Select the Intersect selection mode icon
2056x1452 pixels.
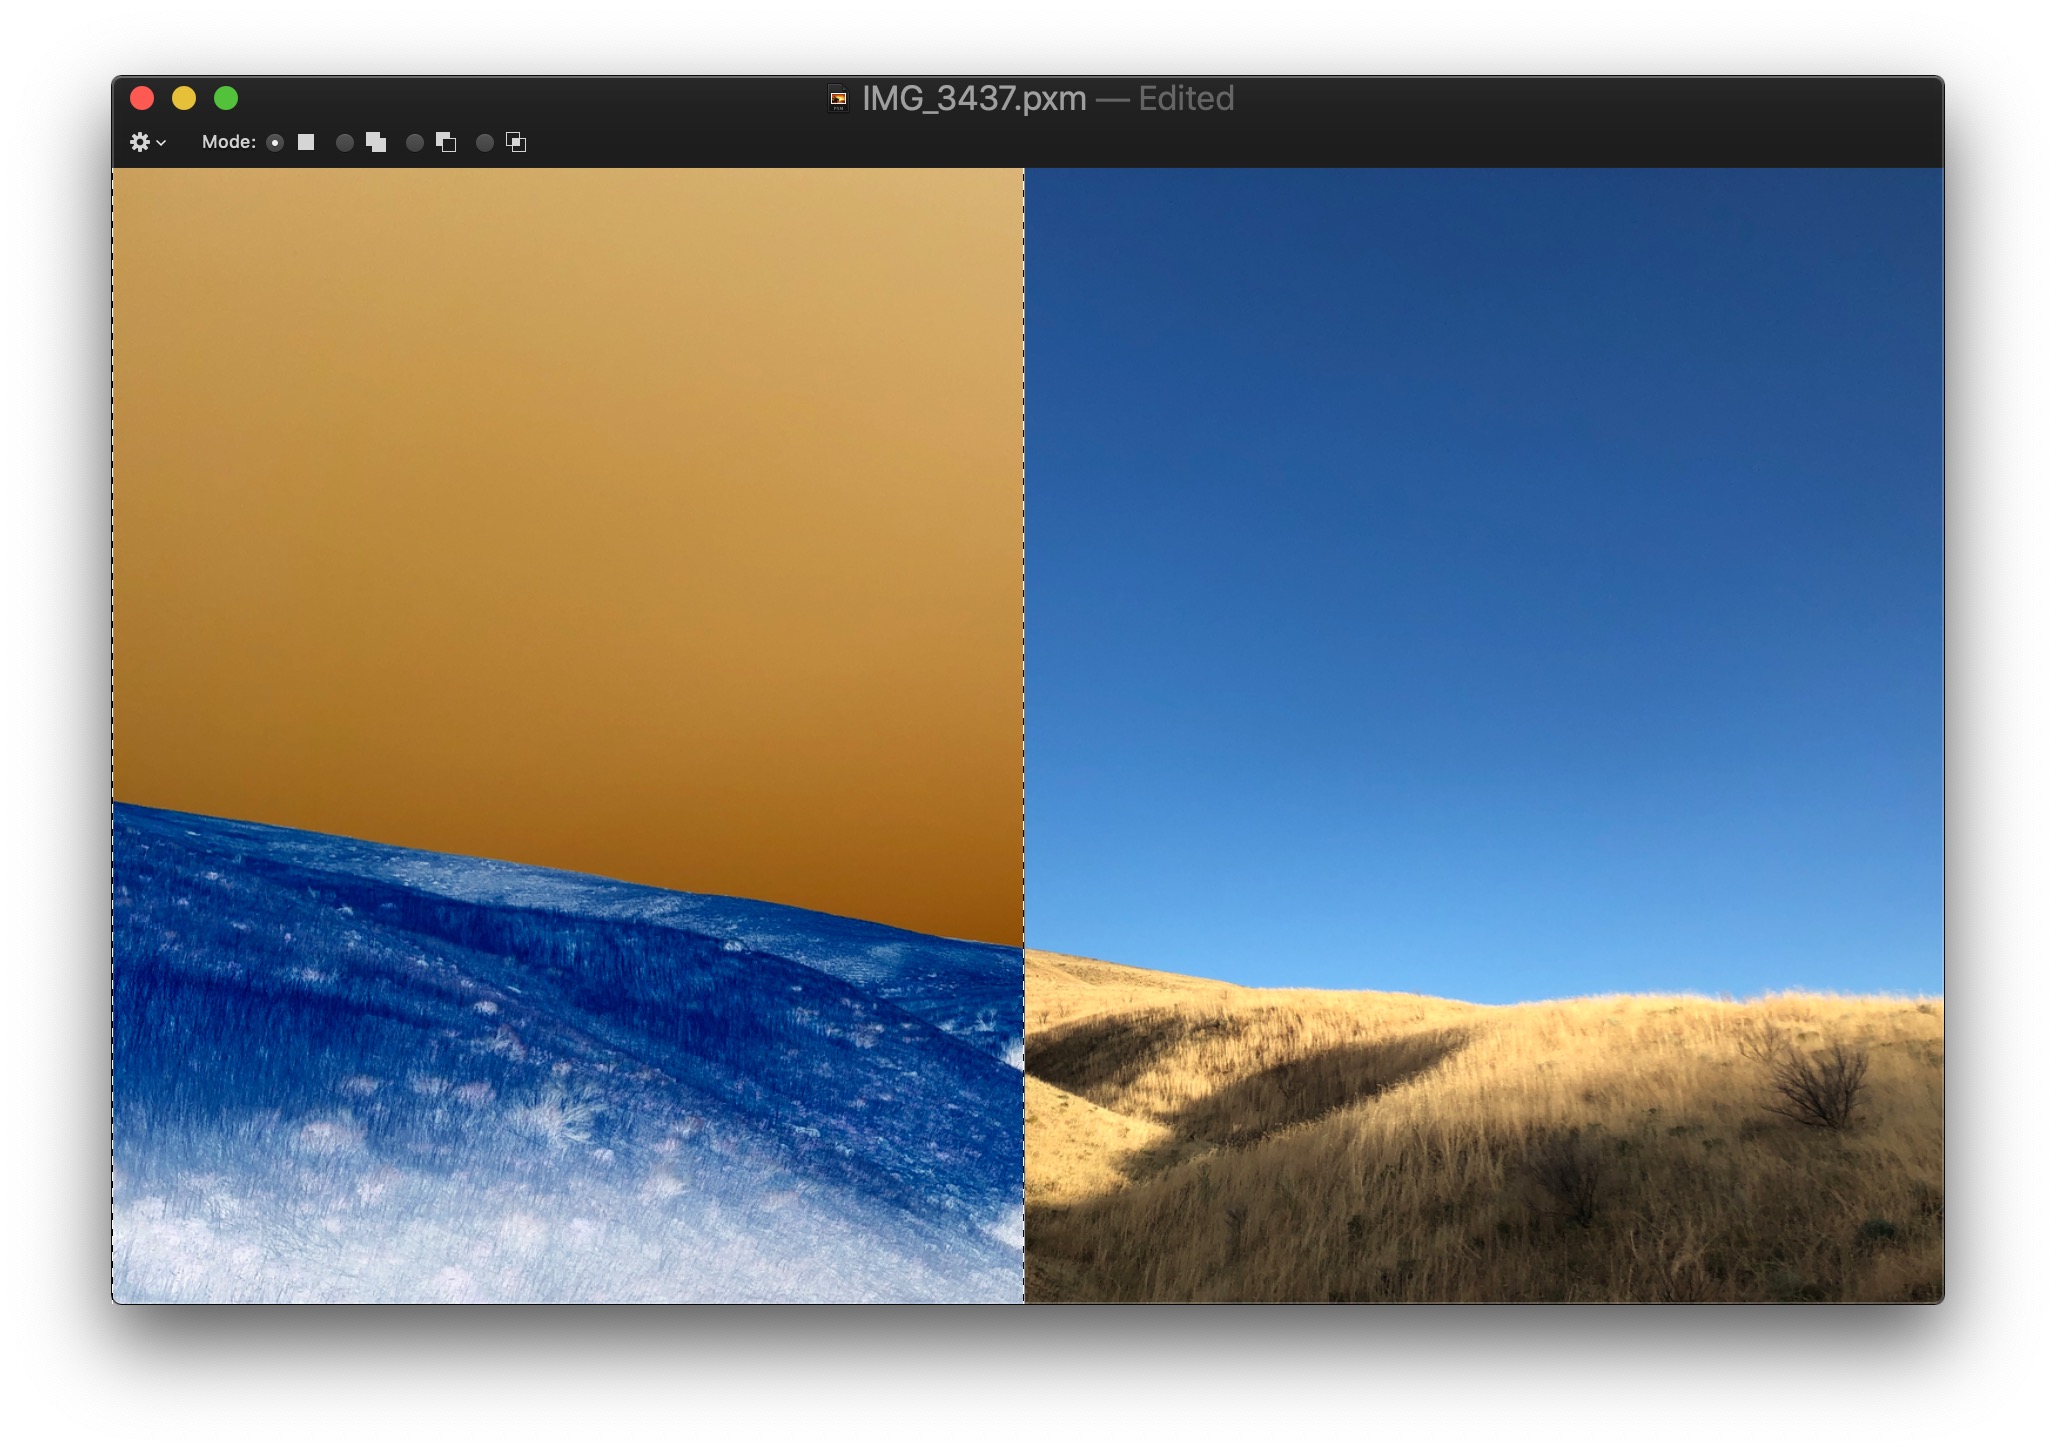point(516,143)
